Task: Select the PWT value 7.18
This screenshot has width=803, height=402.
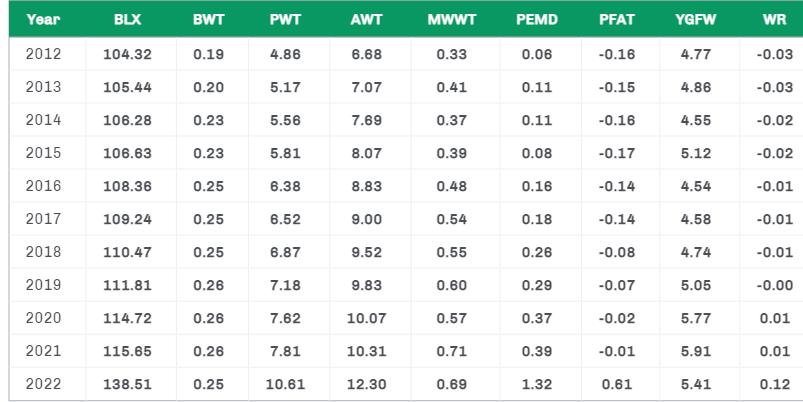Action: tap(286, 285)
